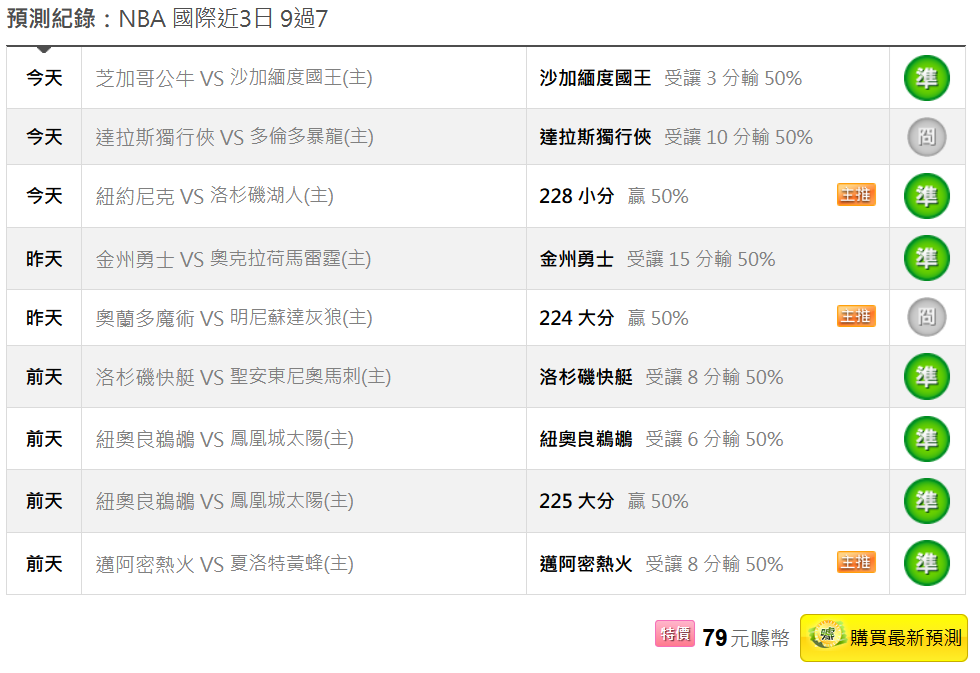Click green 準 icon for 洛杉磯快艇 row
Image resolution: width=980 pixels, height=673 pixels.
[926, 377]
